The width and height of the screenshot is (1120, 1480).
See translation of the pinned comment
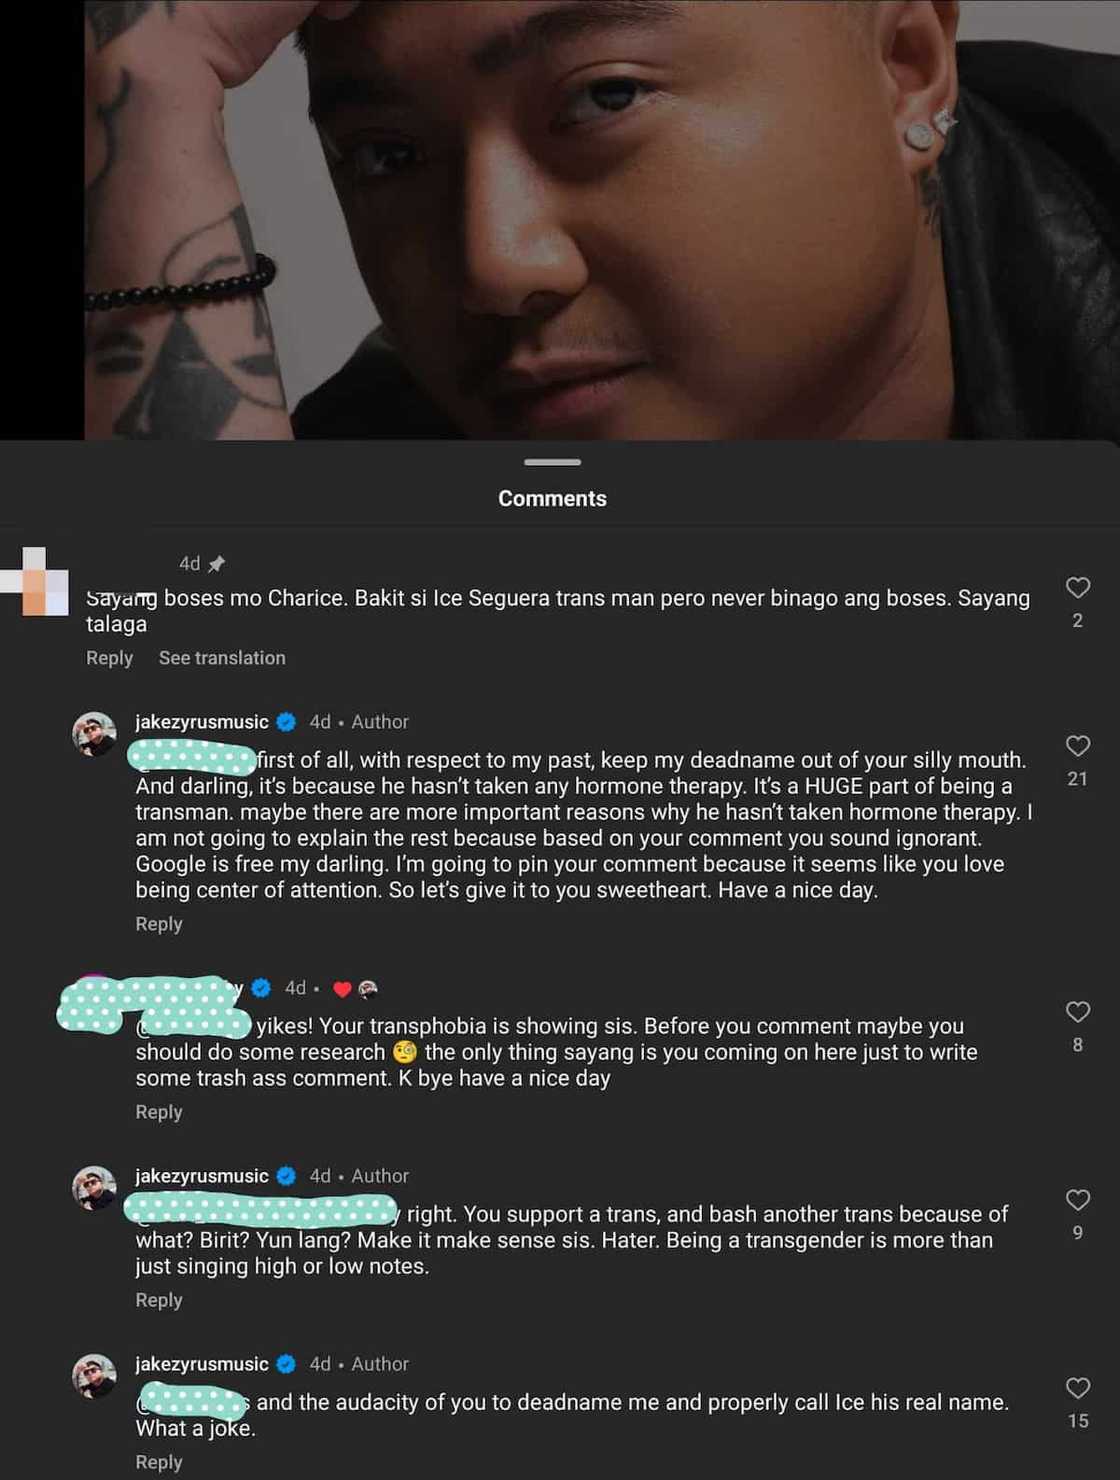[222, 658]
